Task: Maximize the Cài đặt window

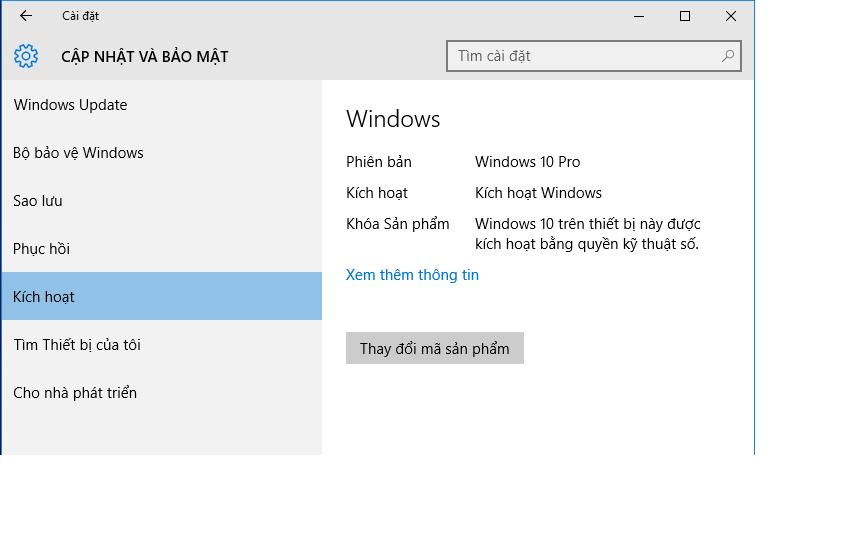Action: pos(685,16)
